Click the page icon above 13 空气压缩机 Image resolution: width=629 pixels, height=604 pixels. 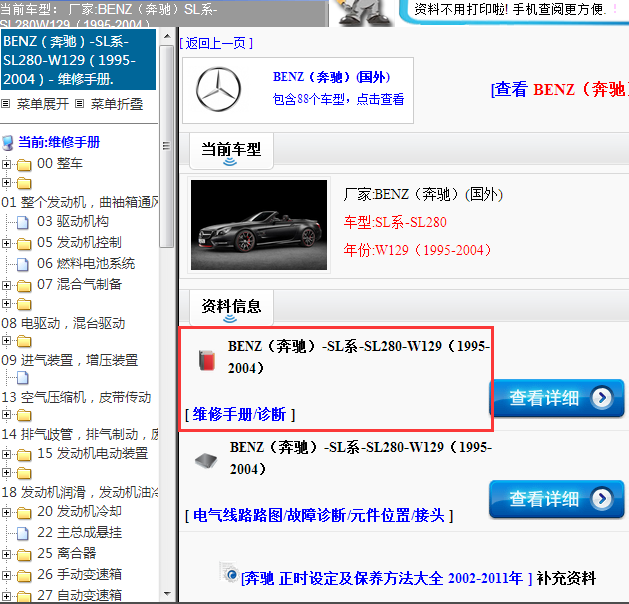(x=23, y=378)
